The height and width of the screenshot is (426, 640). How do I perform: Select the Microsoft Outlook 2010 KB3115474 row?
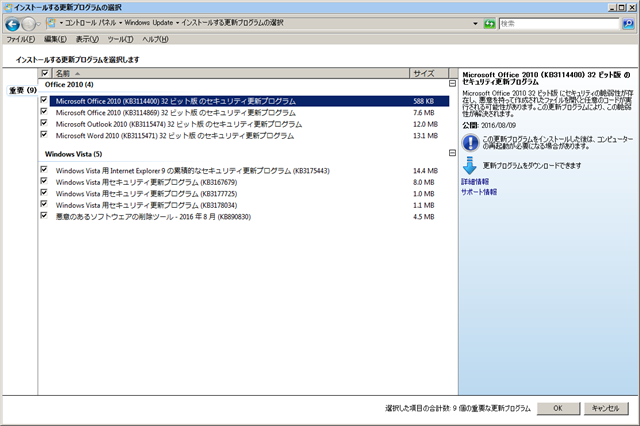[x=249, y=124]
